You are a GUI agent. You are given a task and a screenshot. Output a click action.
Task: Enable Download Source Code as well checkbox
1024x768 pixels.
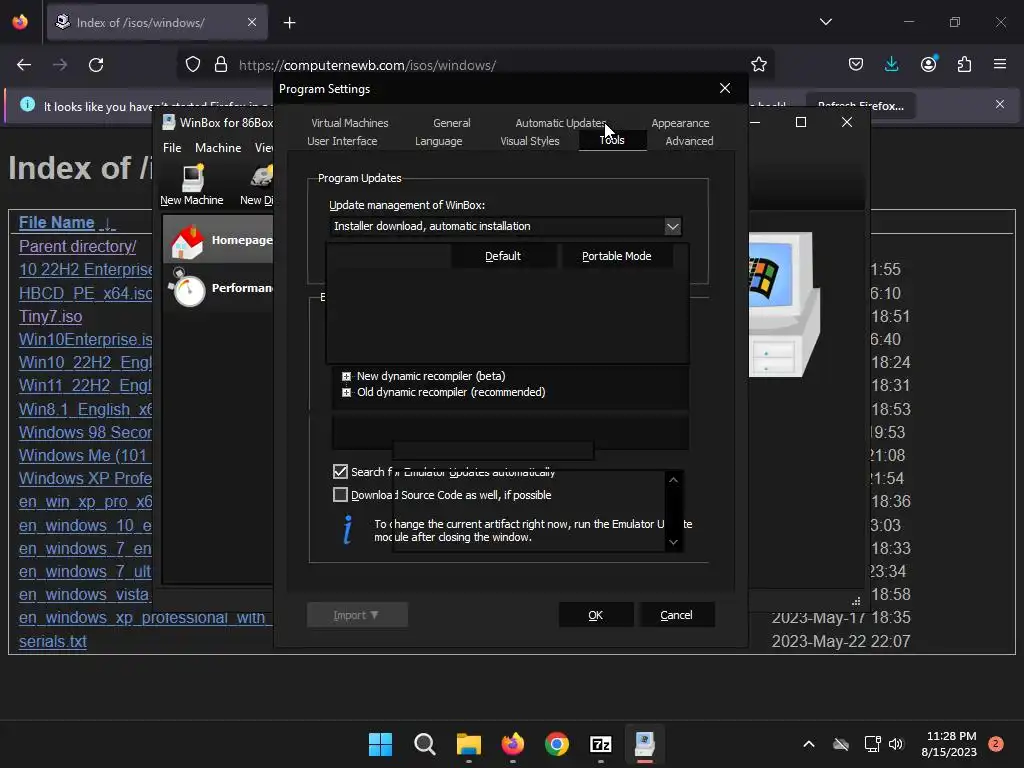[340, 495]
